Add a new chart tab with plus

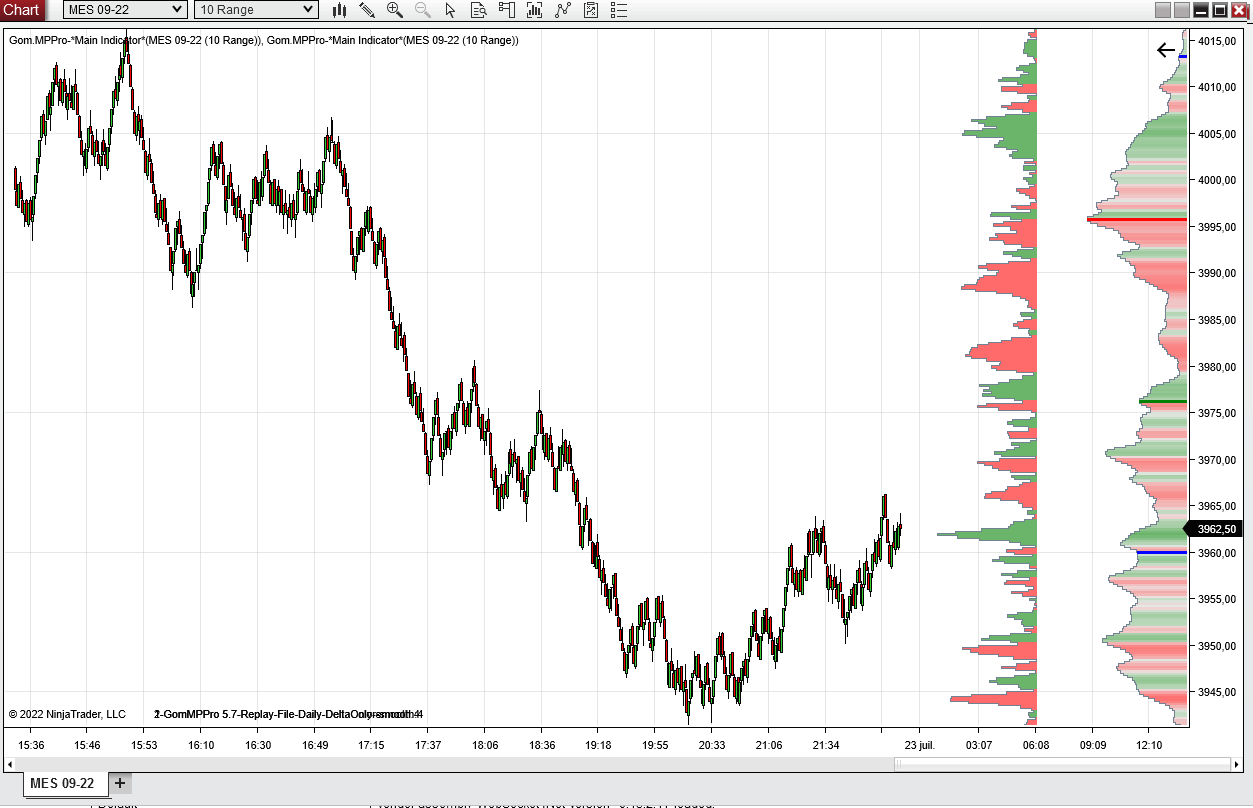tap(119, 783)
